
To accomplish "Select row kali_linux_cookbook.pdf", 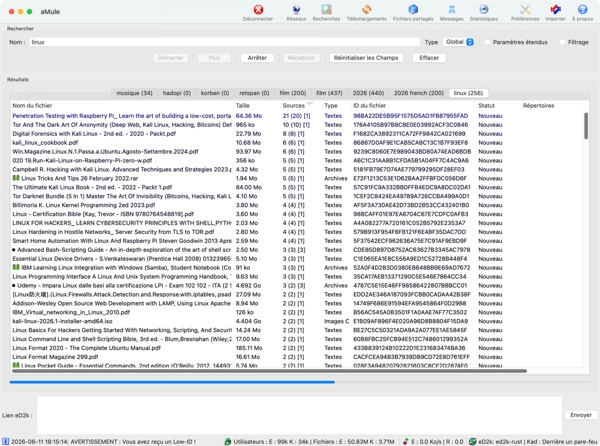I will tap(297, 142).
